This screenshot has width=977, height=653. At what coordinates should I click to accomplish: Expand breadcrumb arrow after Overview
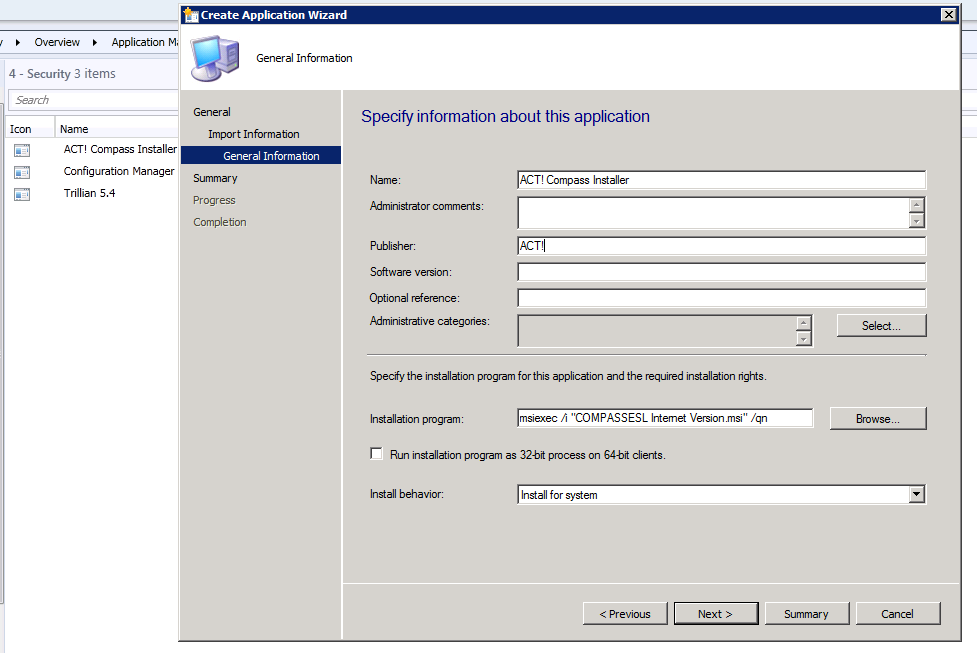[95, 42]
